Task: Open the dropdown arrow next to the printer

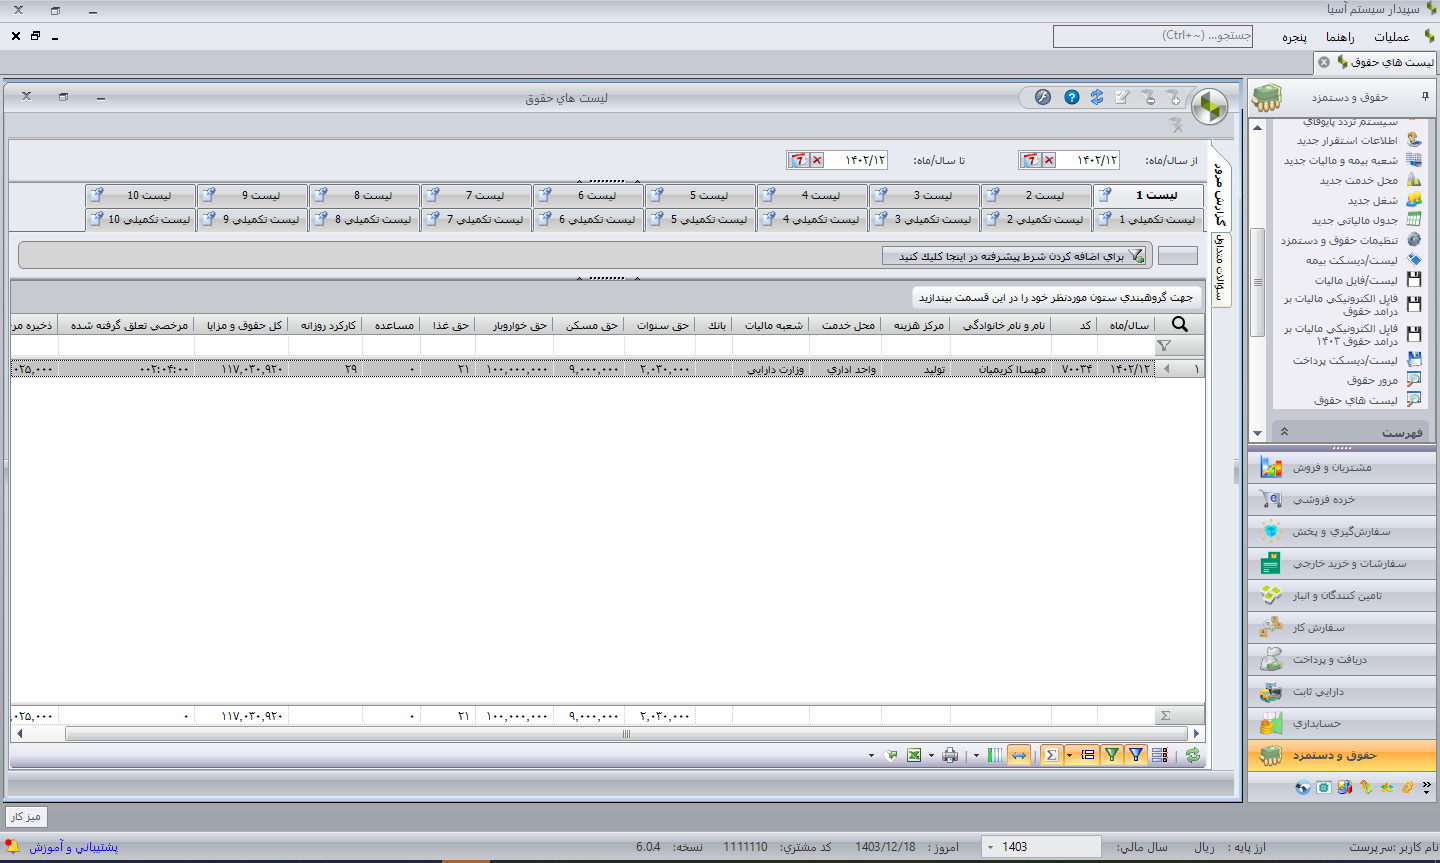Action: pyautogui.click(x=932, y=756)
